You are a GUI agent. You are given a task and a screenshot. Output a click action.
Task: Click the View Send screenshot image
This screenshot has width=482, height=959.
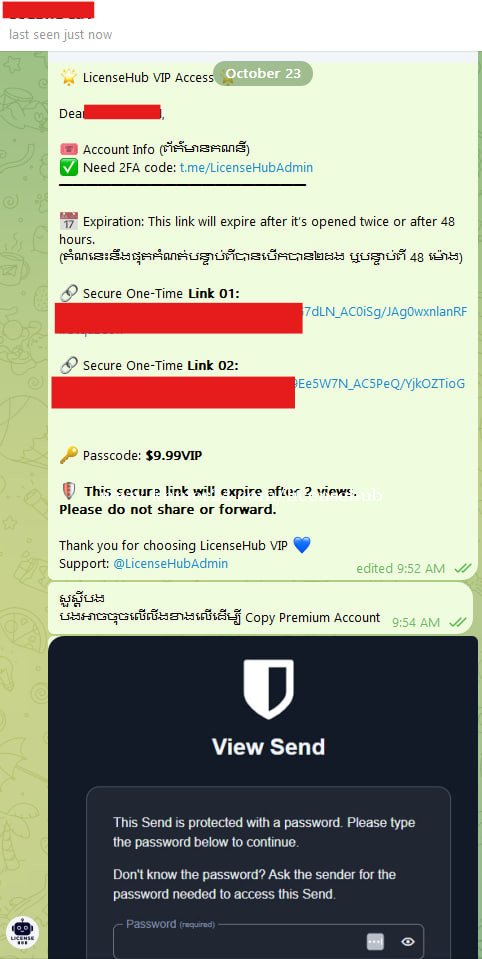263,797
